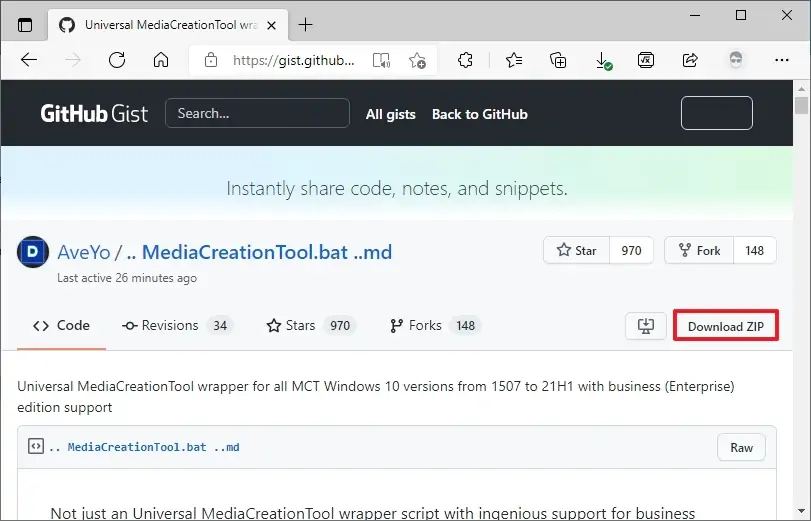Screen dimensions: 811x521
Task: Click the 'Universal MediaCreationTool wrapper' description text
Action: (x=376, y=397)
